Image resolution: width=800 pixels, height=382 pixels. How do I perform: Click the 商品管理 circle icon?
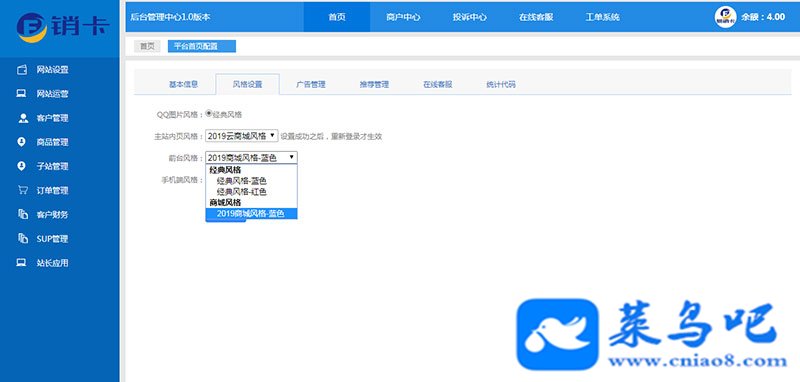click(21, 142)
